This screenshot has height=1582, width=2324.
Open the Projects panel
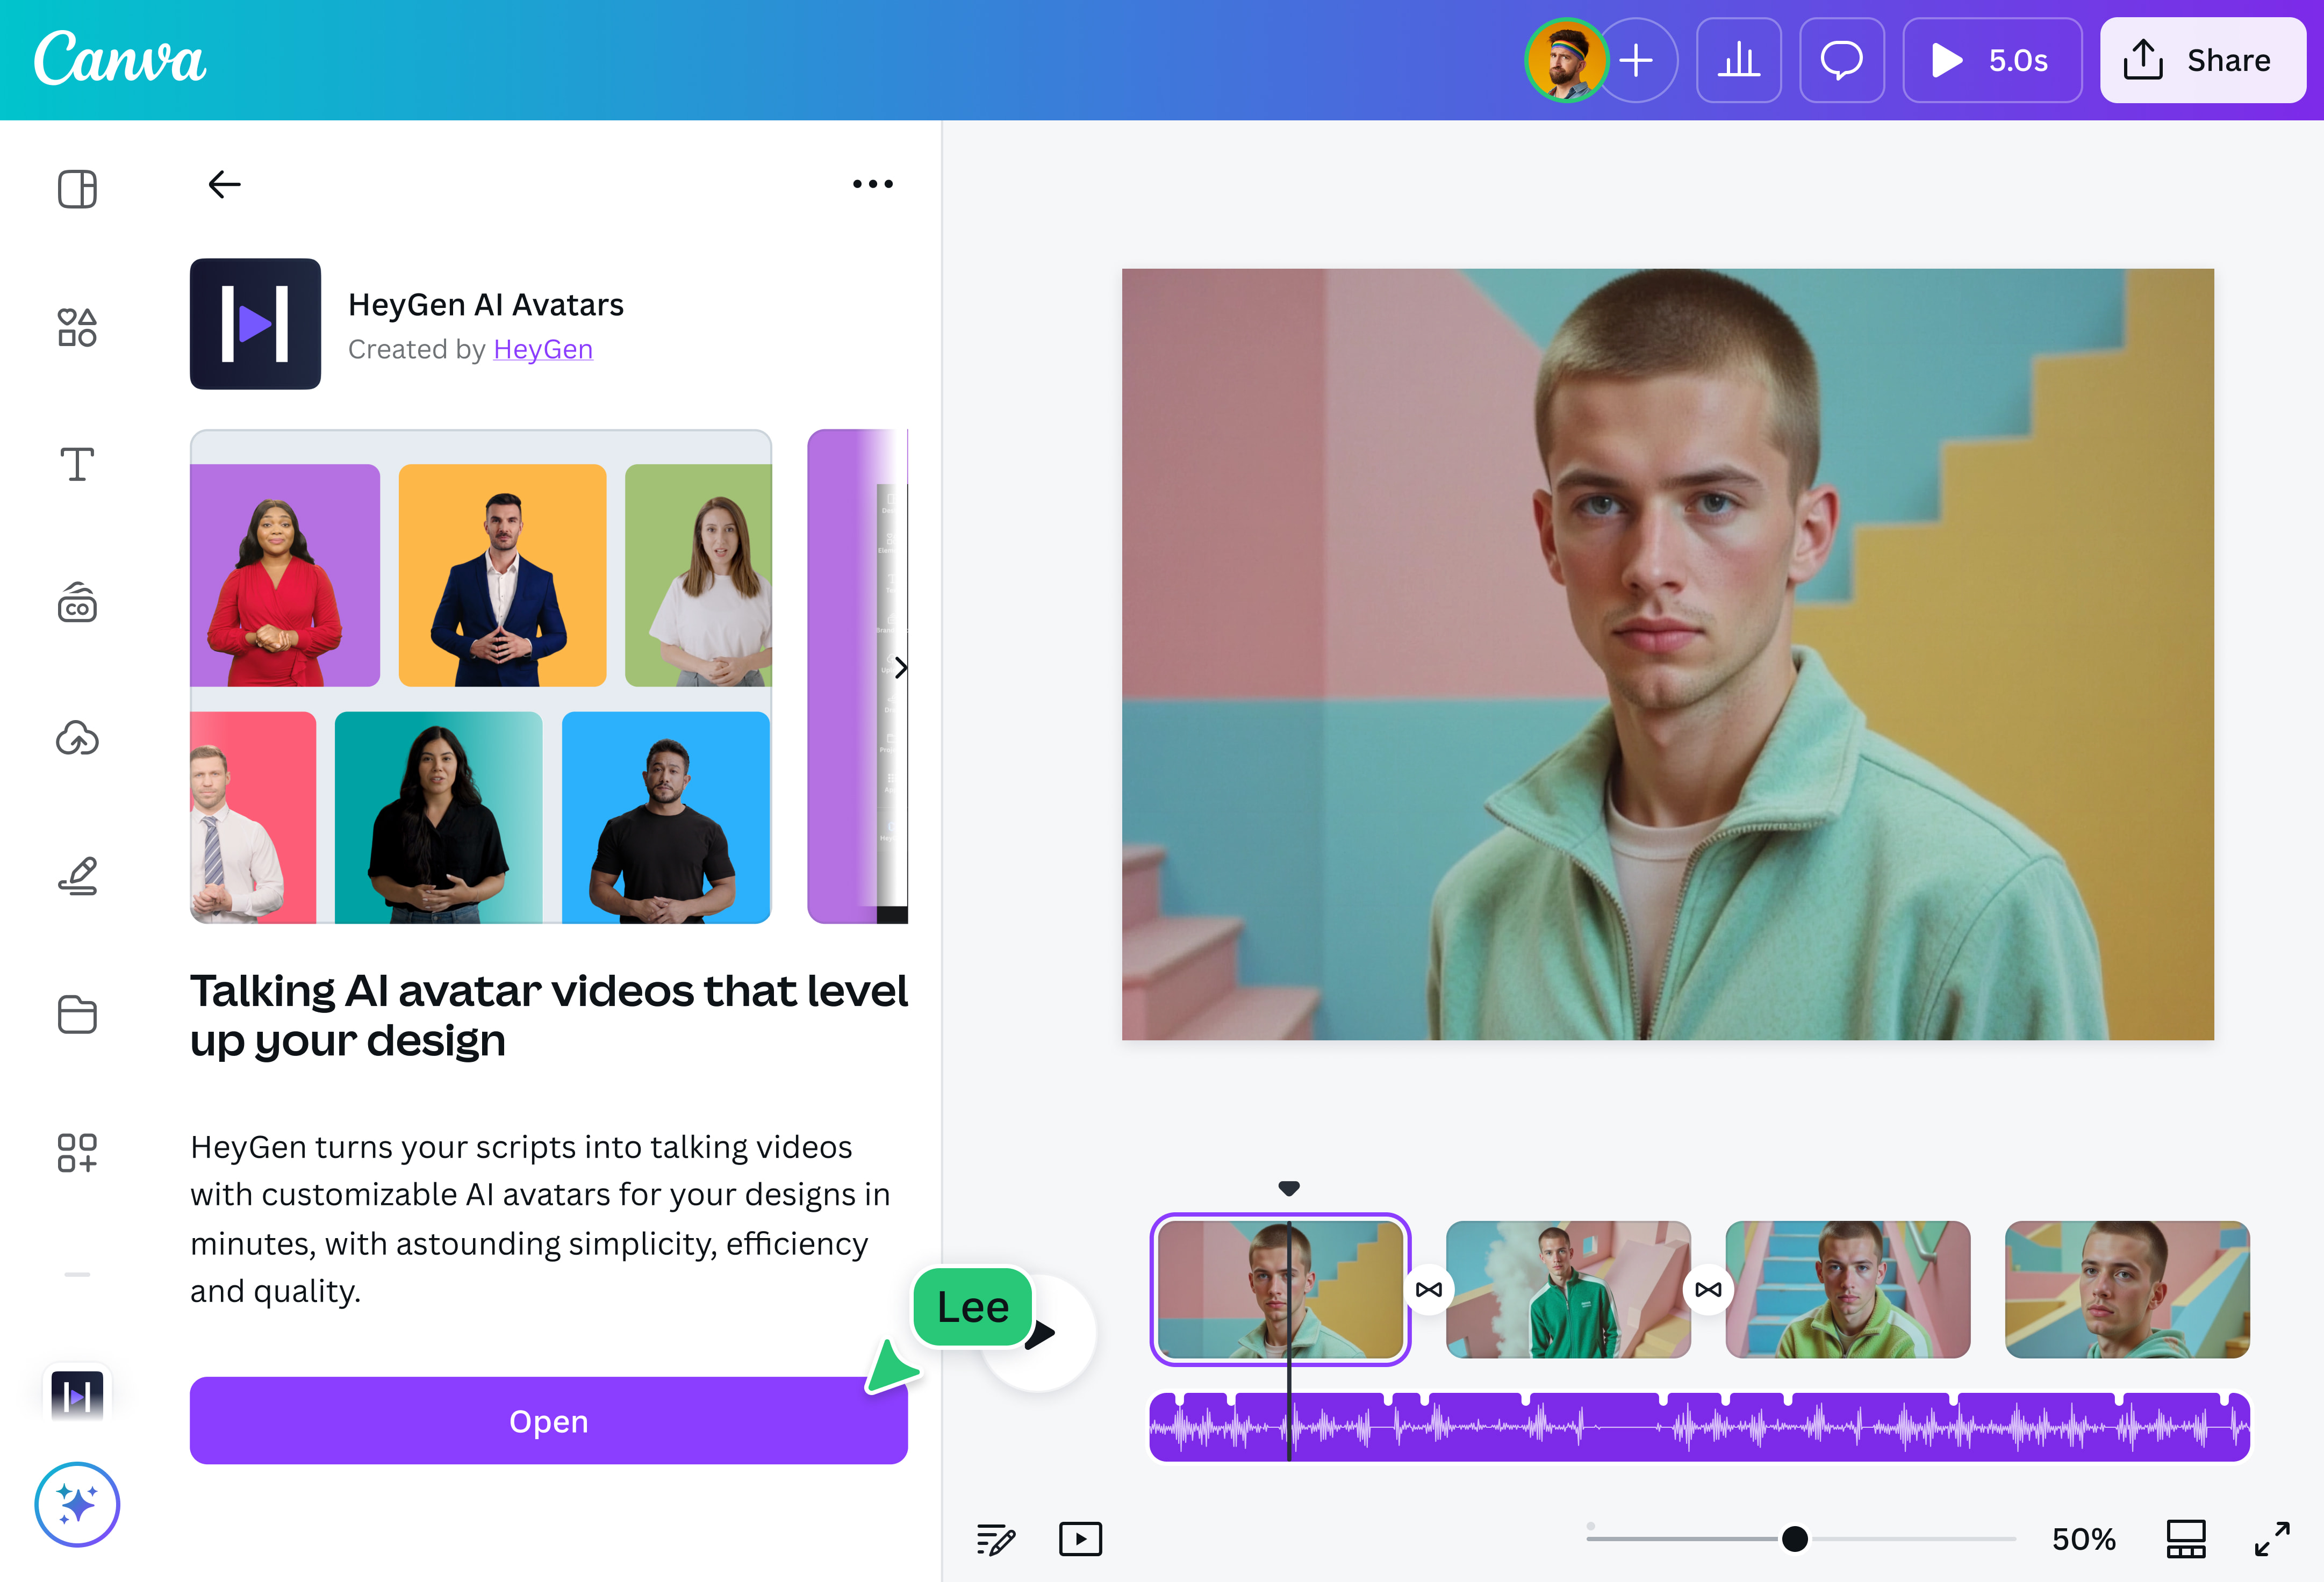click(77, 1015)
